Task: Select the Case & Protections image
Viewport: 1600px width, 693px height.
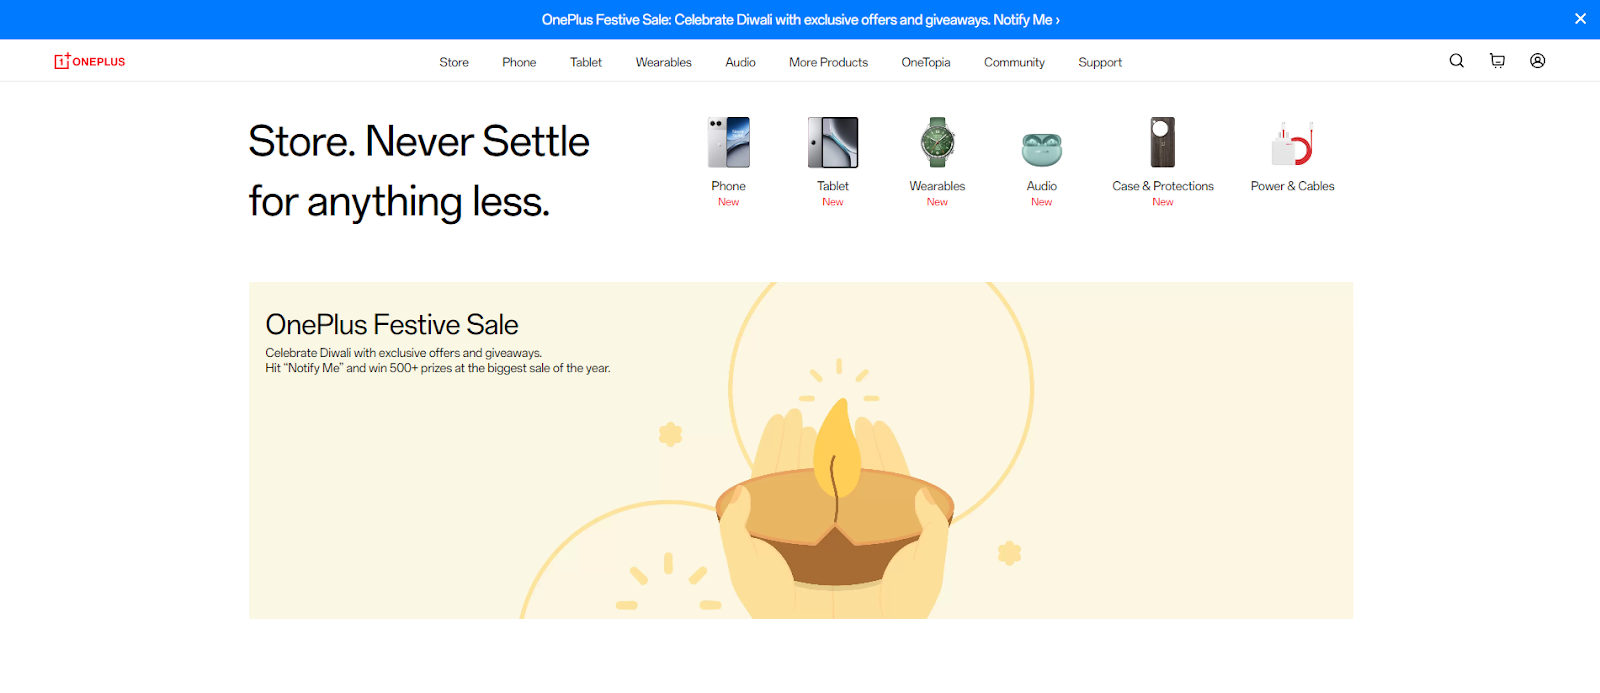Action: coord(1162,142)
